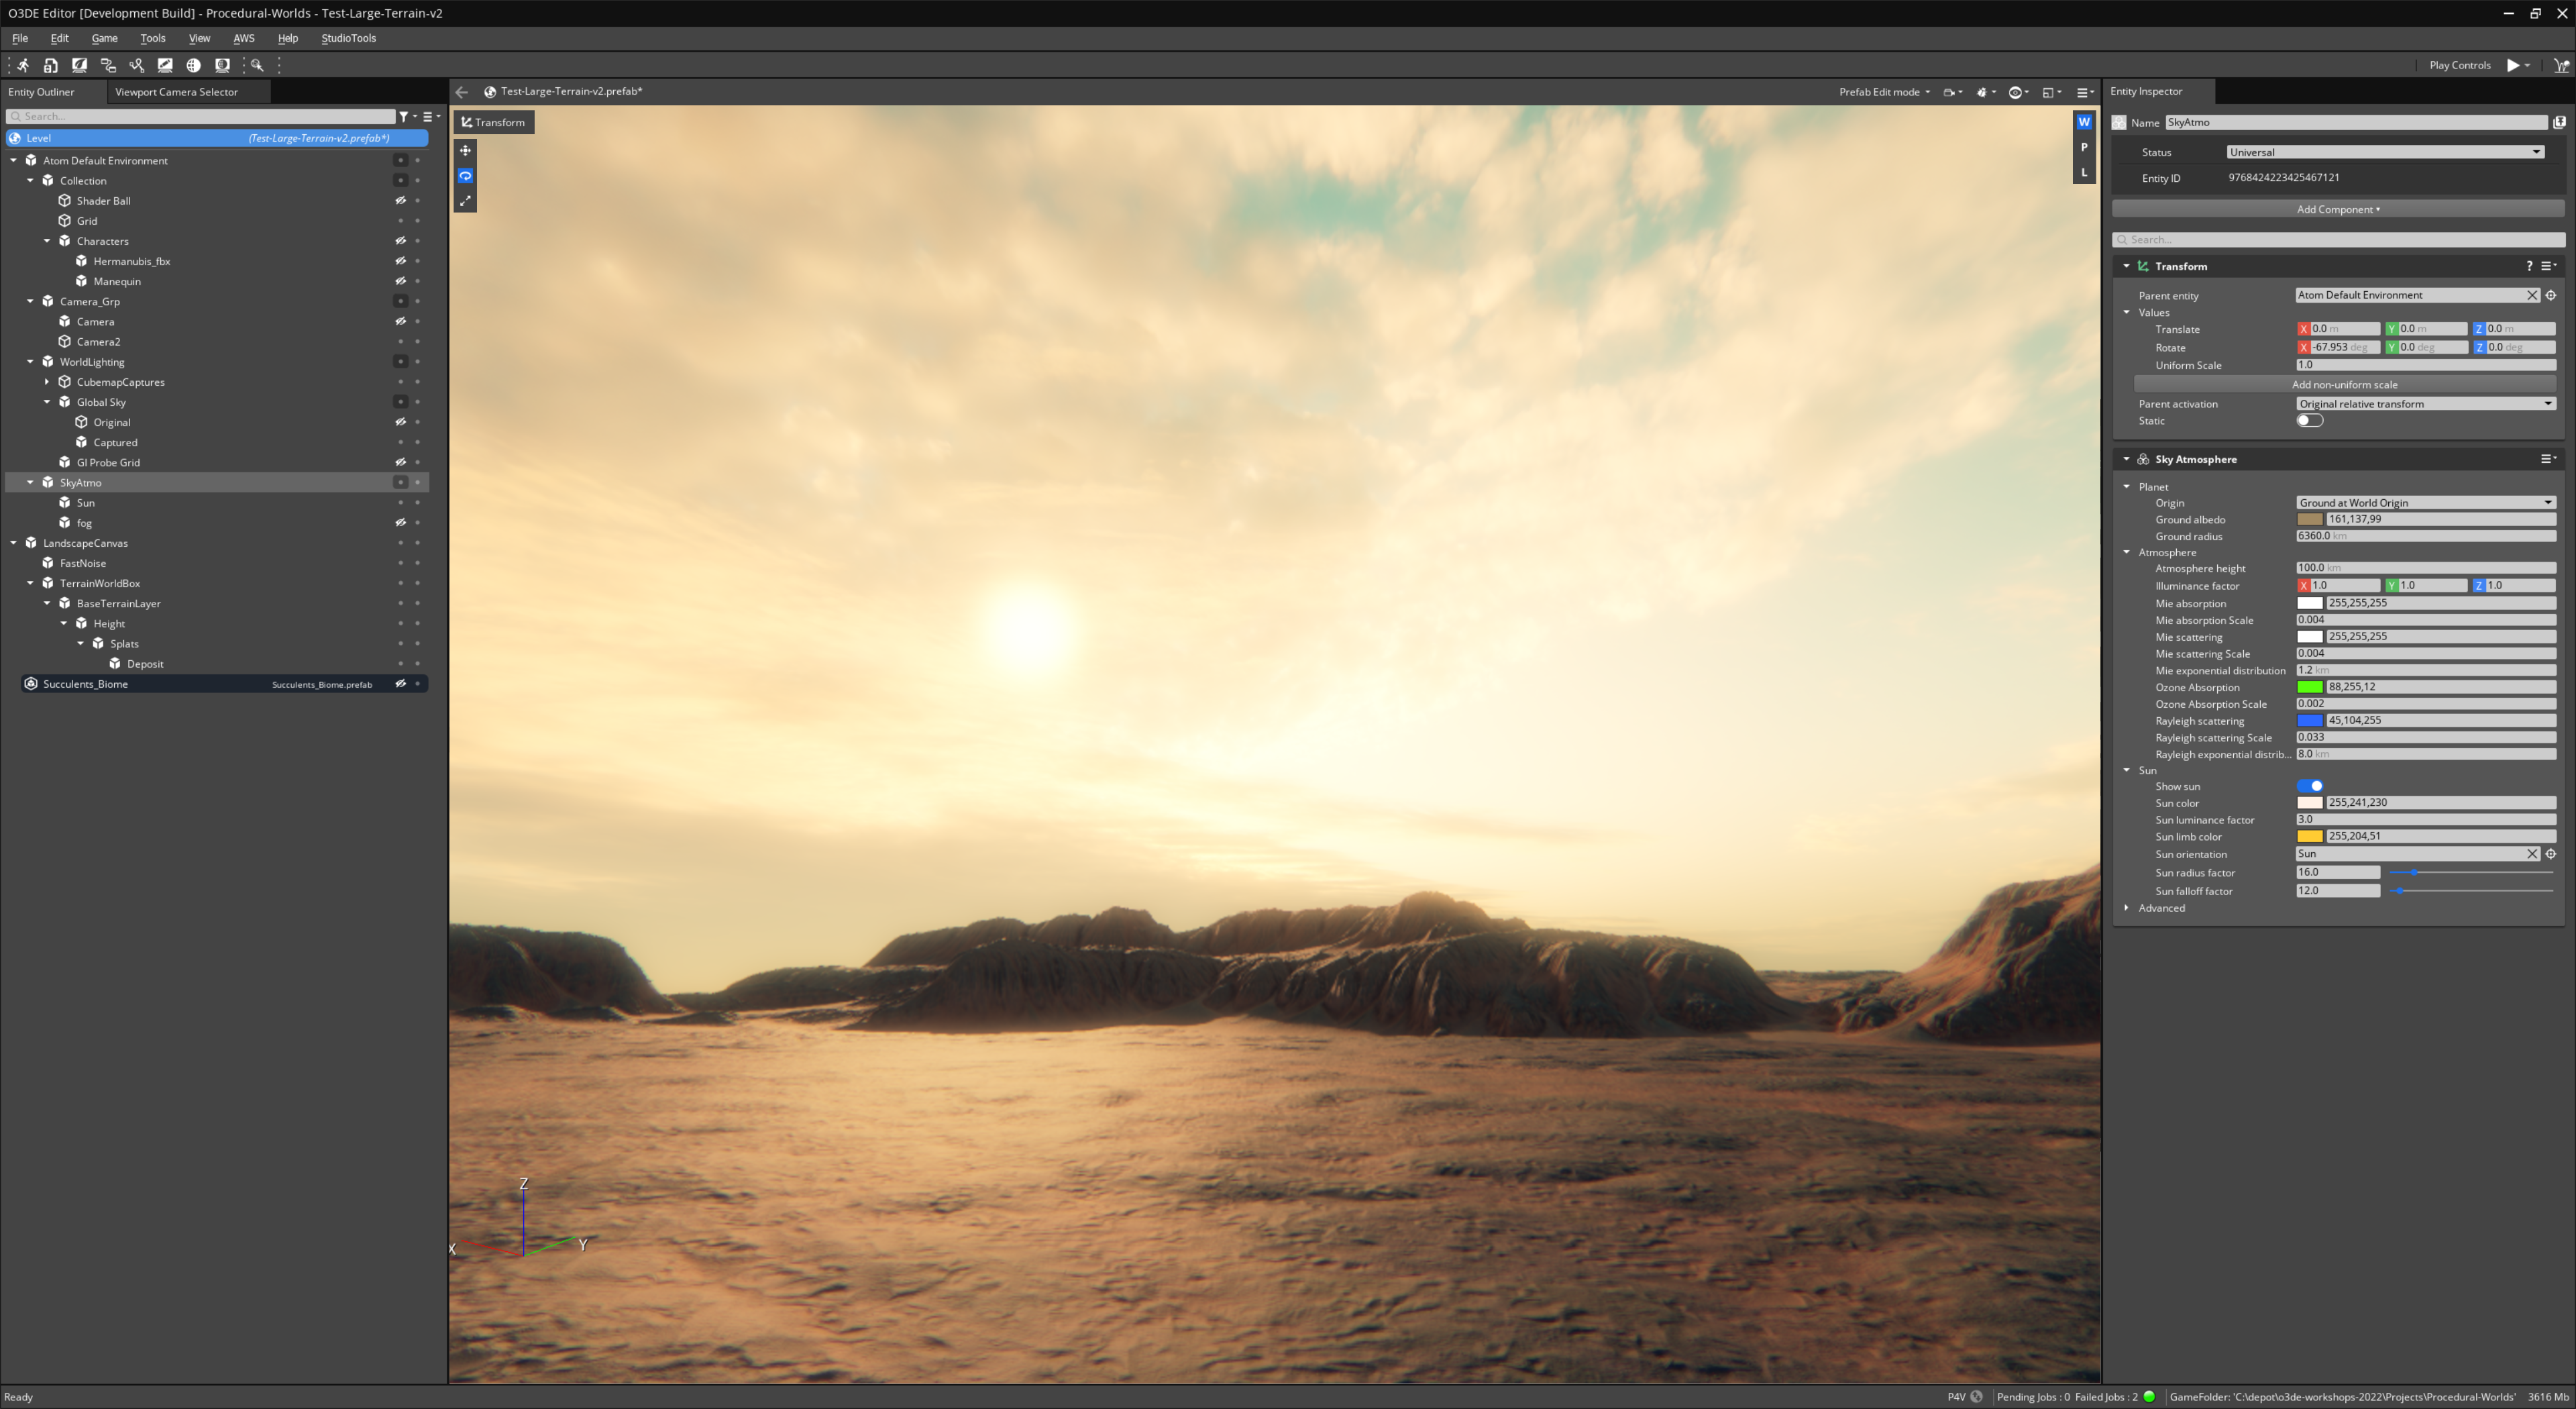Select the Scale manipulator tool in viewport
The image size is (2576, 1409).
pyautogui.click(x=465, y=201)
